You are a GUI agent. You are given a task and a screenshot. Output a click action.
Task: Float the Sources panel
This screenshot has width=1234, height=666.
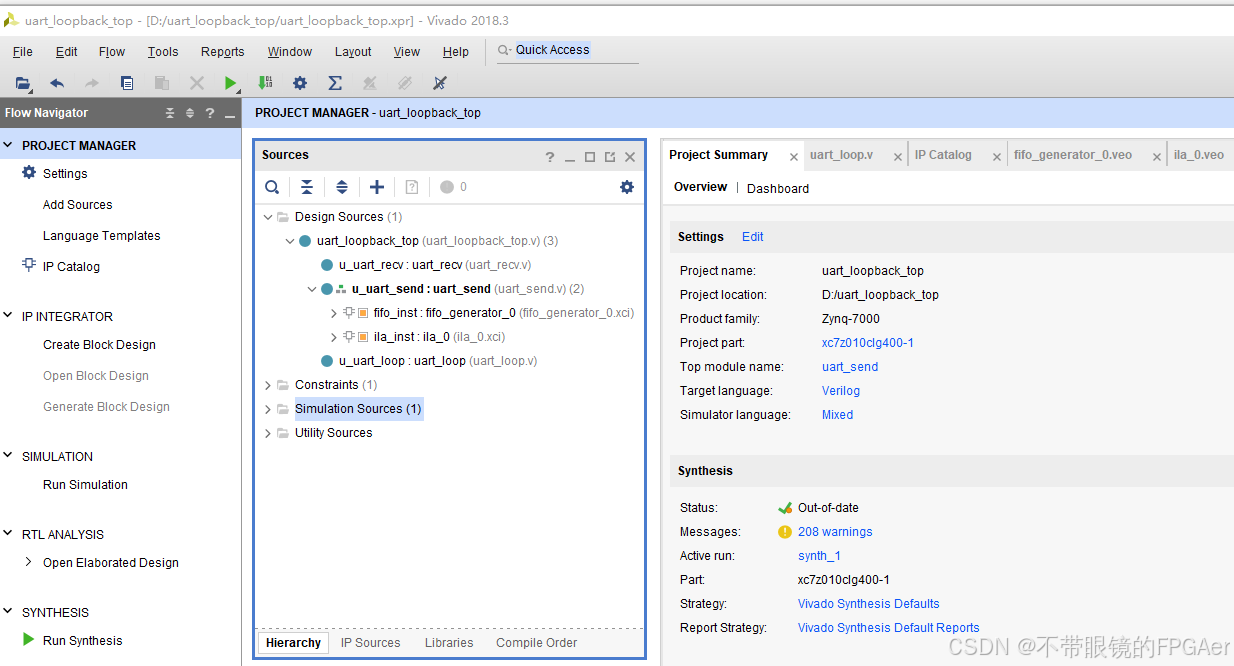[610, 157]
